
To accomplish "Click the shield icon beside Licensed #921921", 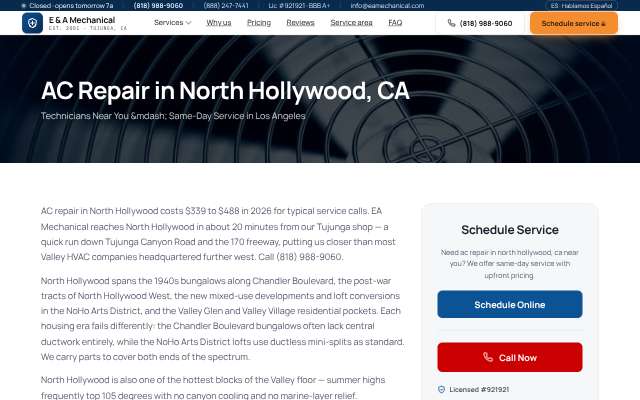I will tap(441, 389).
